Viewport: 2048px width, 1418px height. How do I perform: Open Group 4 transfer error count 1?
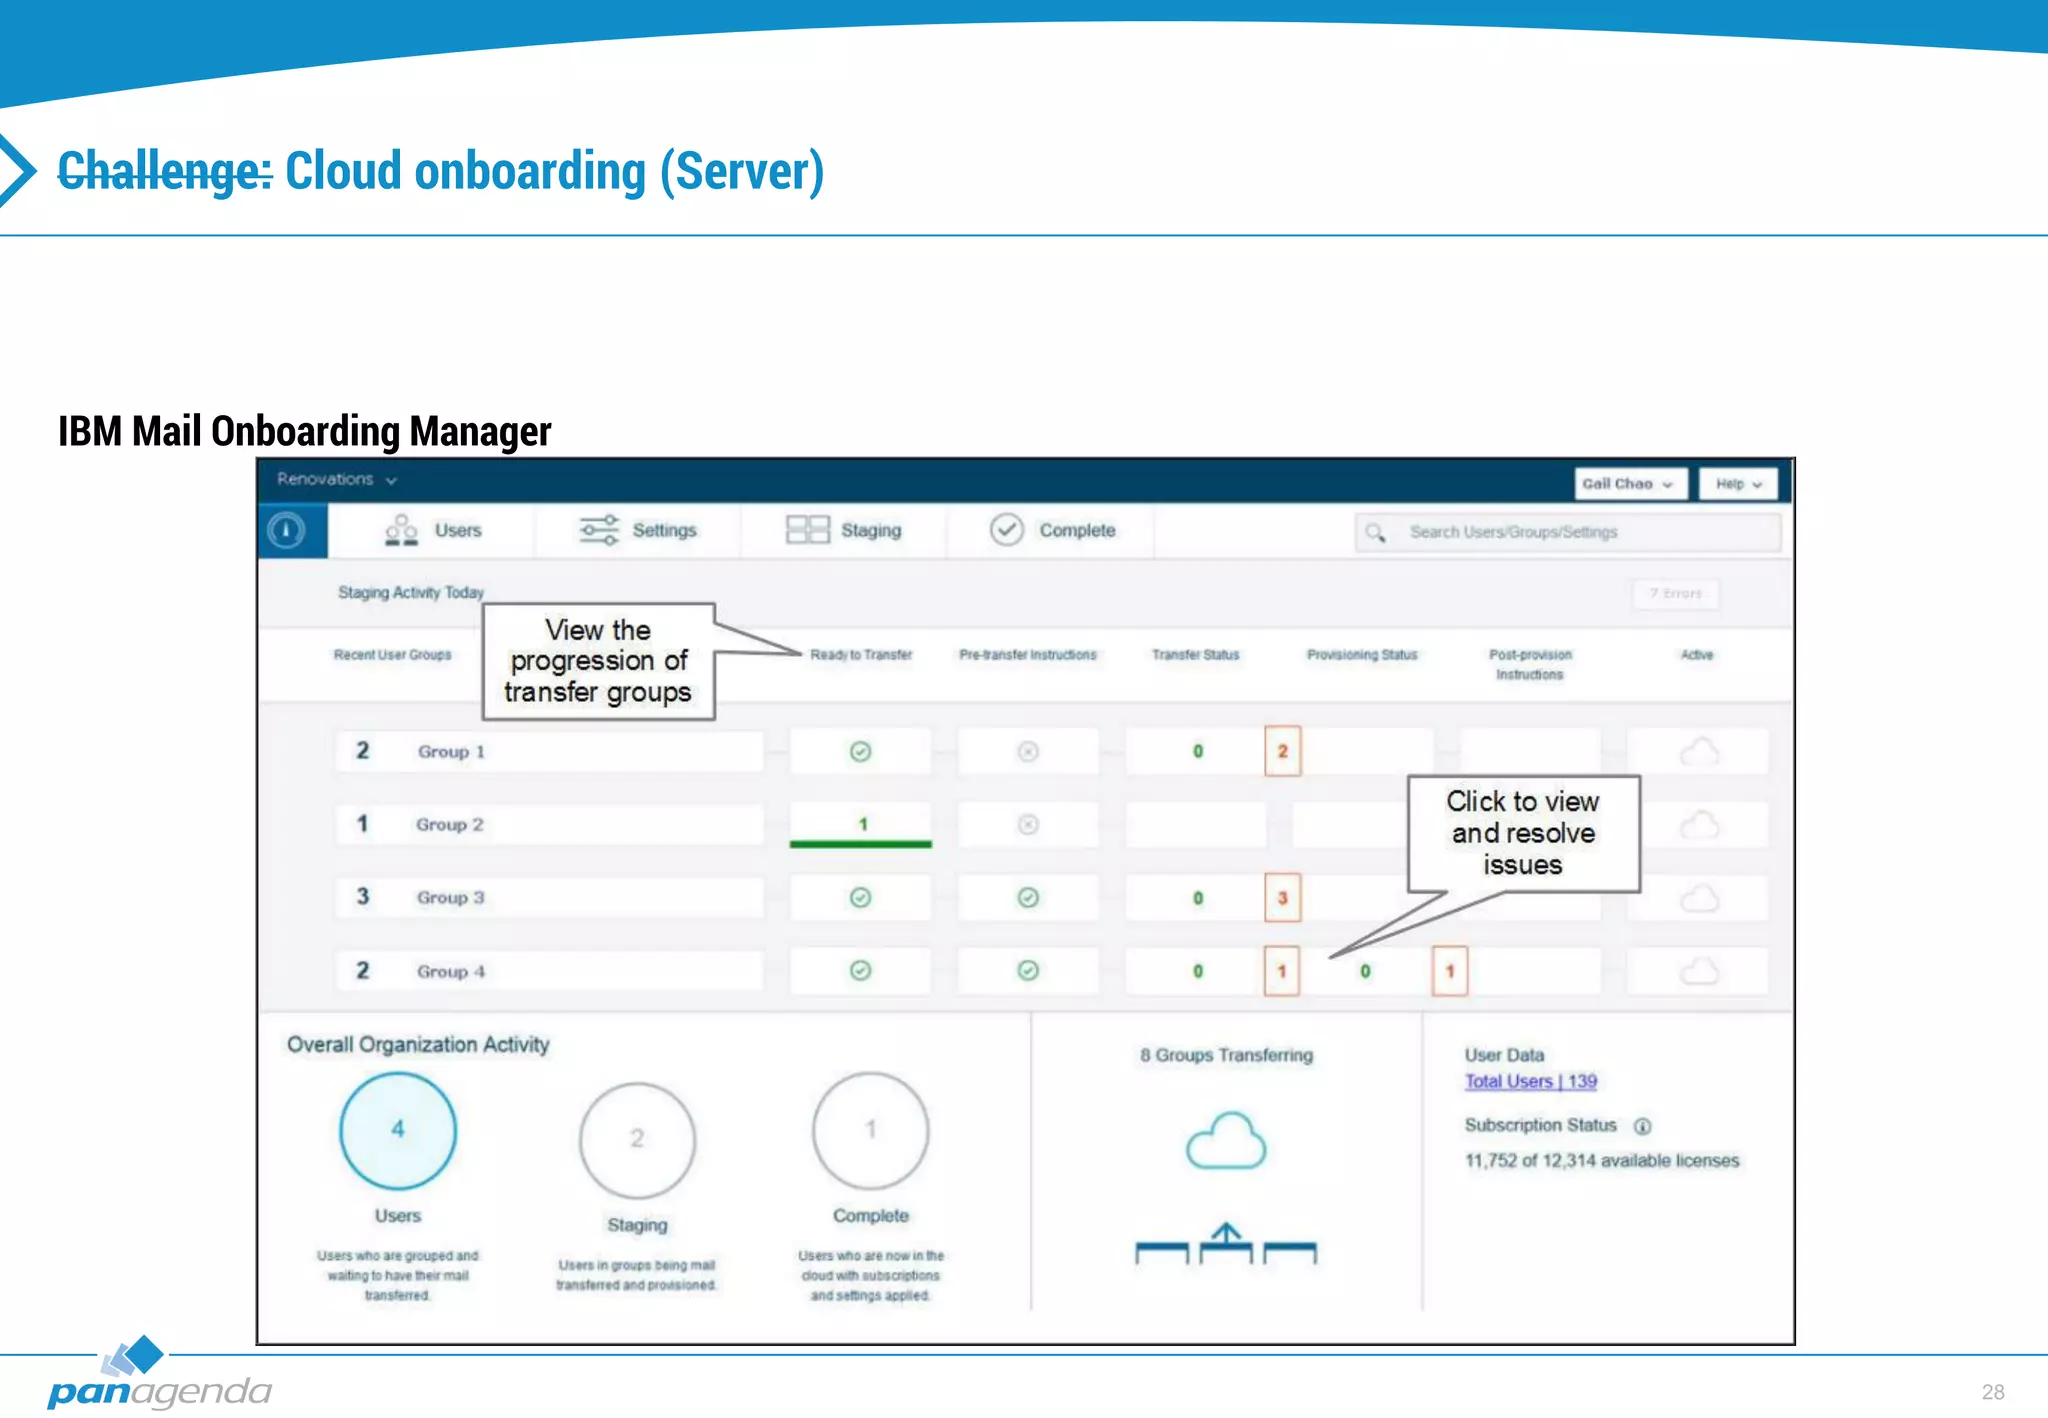tap(1282, 971)
